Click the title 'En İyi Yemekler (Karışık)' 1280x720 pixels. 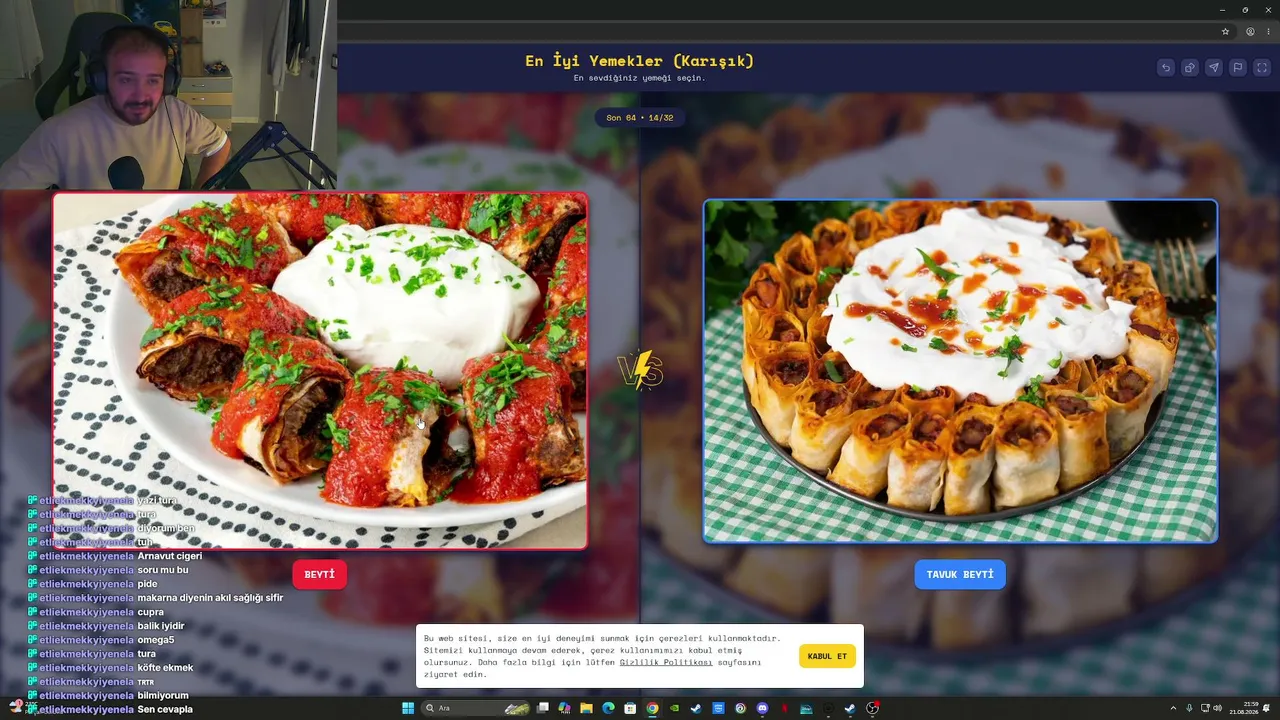point(640,61)
